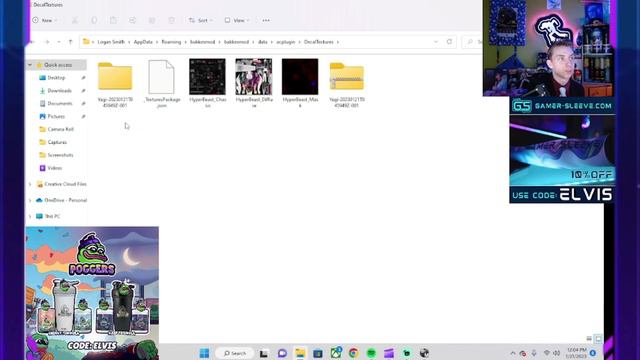Open Spotify from the taskbar
This screenshot has height=360, width=640.
pyautogui.click(x=371, y=353)
